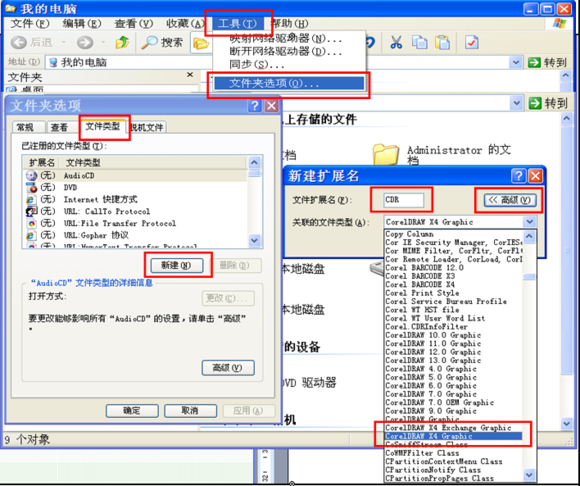Image resolution: width=580 pixels, height=486 pixels.
Task: Open the 查看(V) menu in menu bar
Action: 134,24
